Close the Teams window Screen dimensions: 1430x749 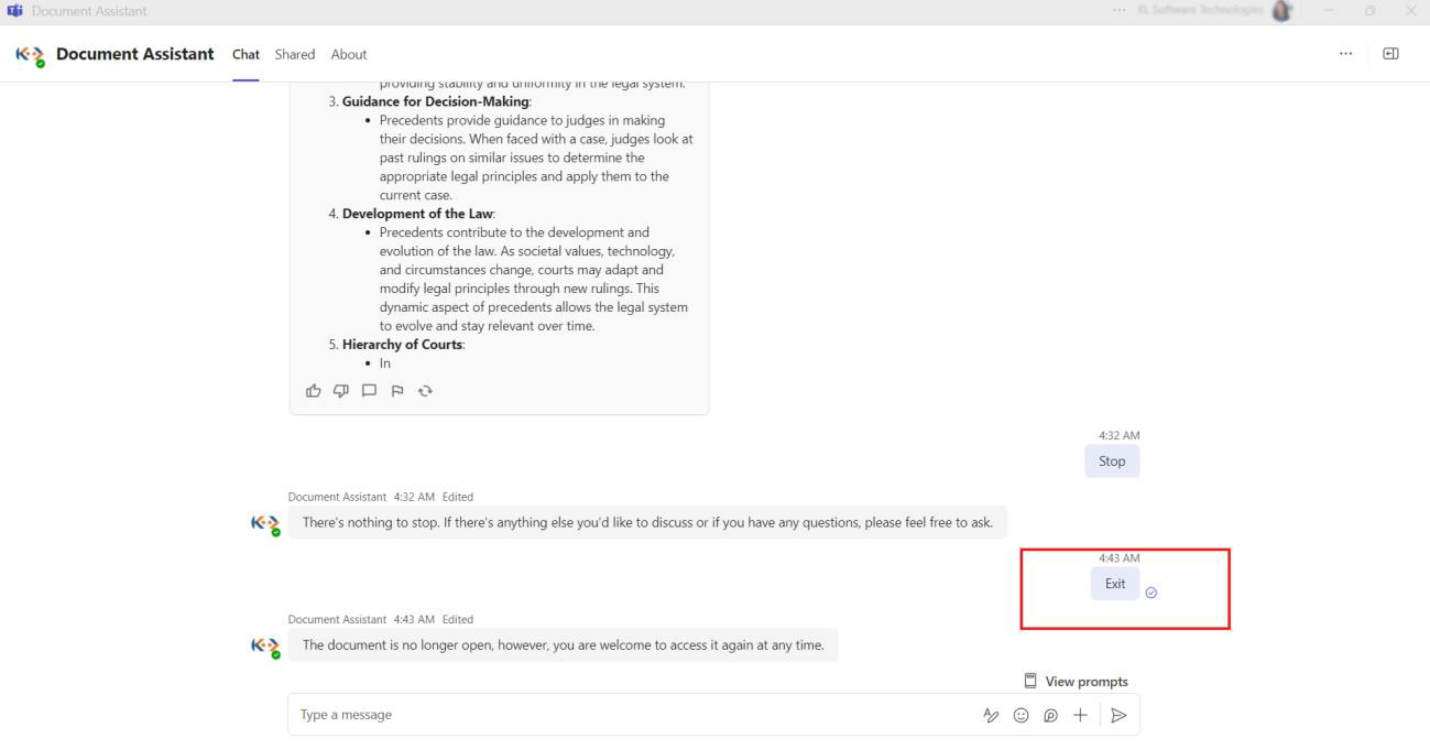tap(1411, 11)
